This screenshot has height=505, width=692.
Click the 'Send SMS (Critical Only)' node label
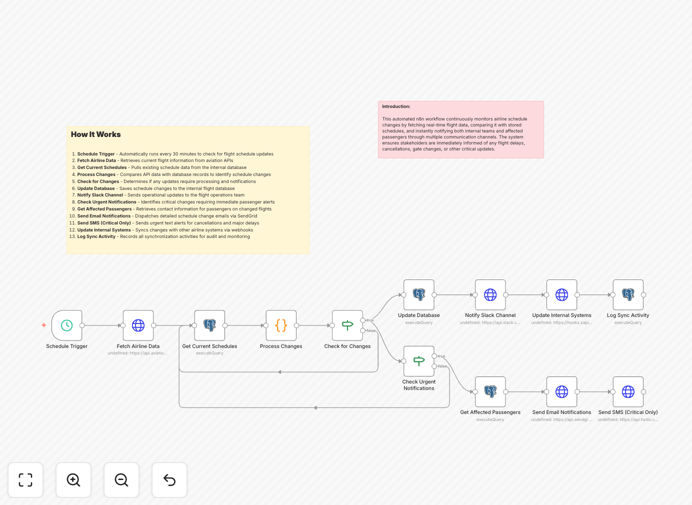(x=628, y=412)
